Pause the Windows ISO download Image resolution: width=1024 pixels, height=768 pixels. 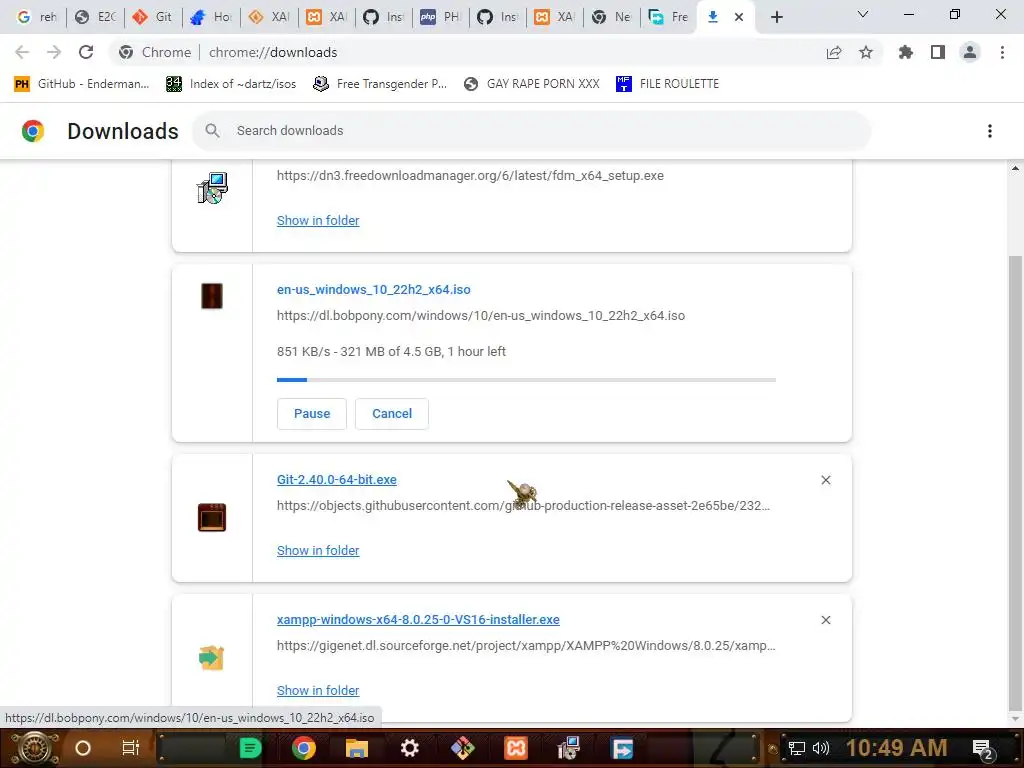coord(312,413)
